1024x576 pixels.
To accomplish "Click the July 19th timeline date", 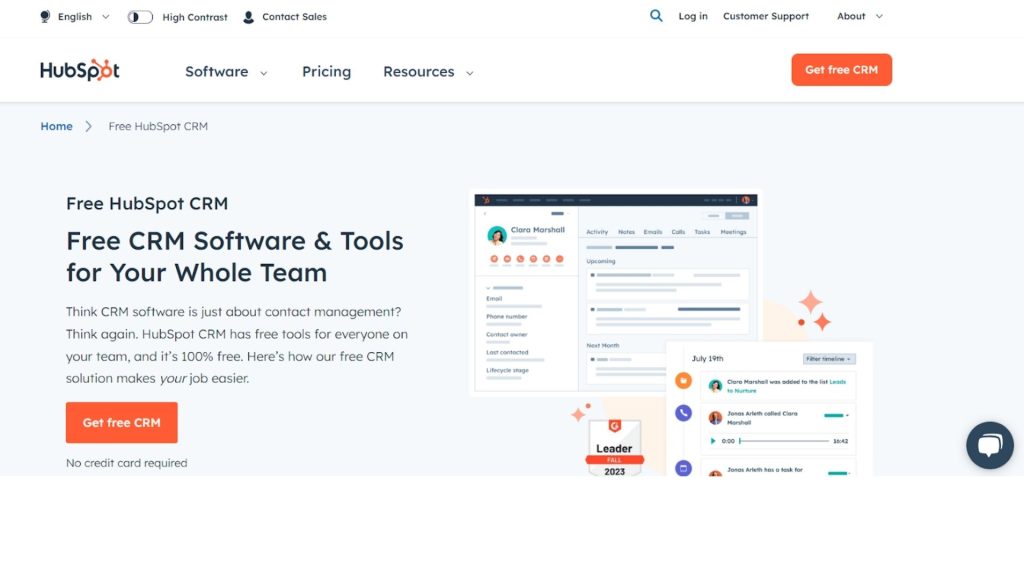I will (x=707, y=359).
